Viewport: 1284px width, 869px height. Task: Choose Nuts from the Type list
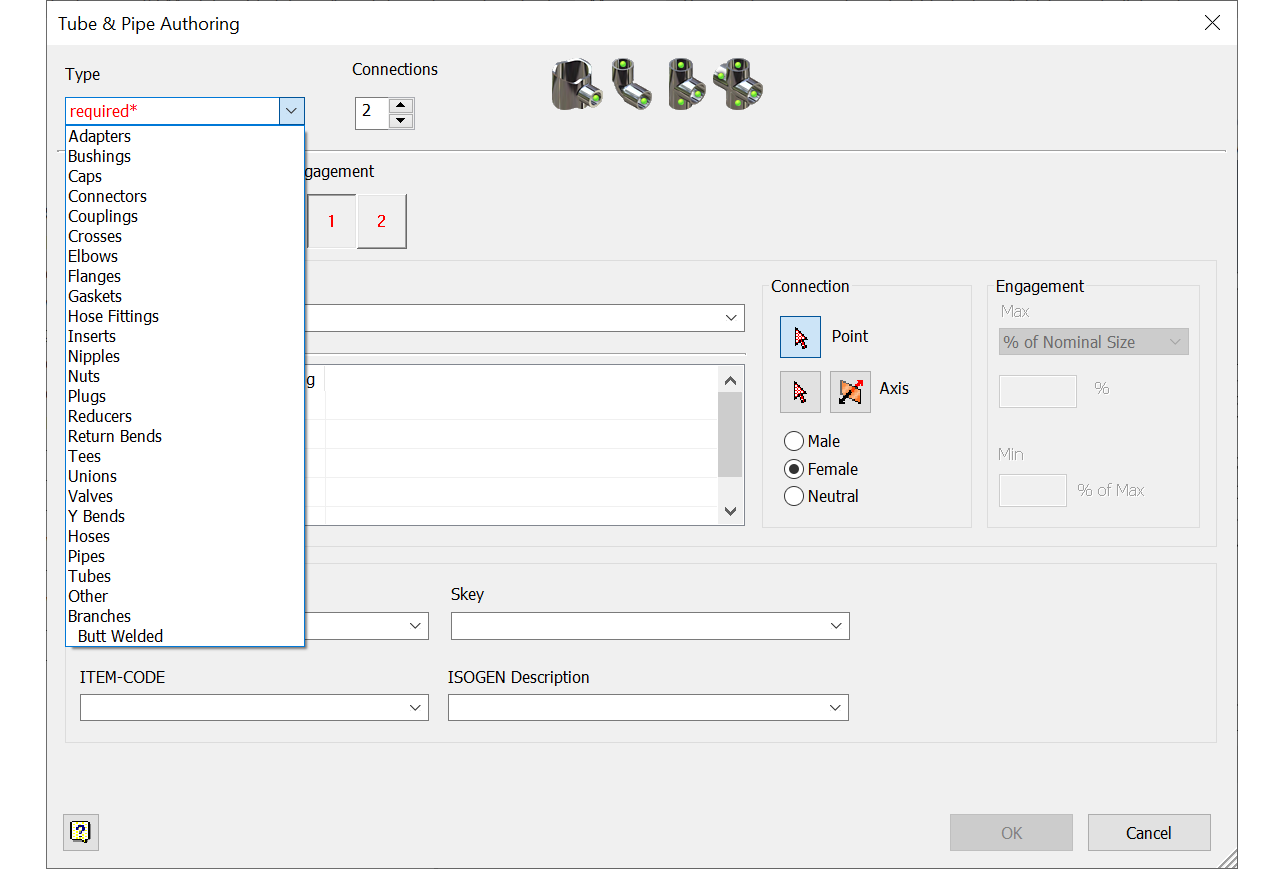point(184,376)
